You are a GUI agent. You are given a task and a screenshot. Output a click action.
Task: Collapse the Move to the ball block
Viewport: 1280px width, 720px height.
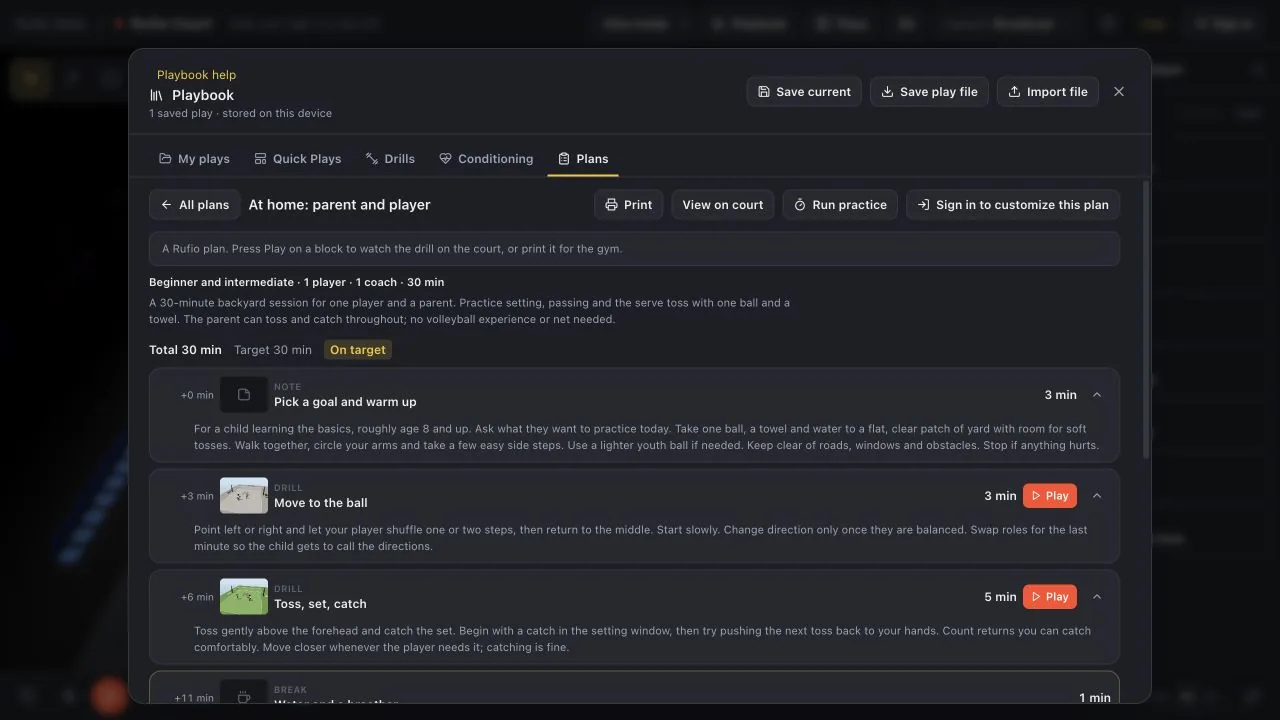click(x=1097, y=496)
